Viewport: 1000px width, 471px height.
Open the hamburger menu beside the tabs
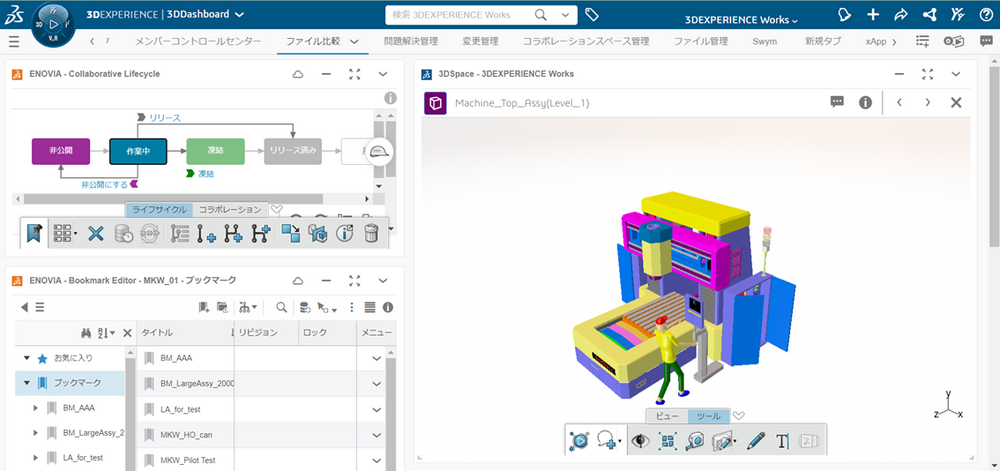pos(14,41)
